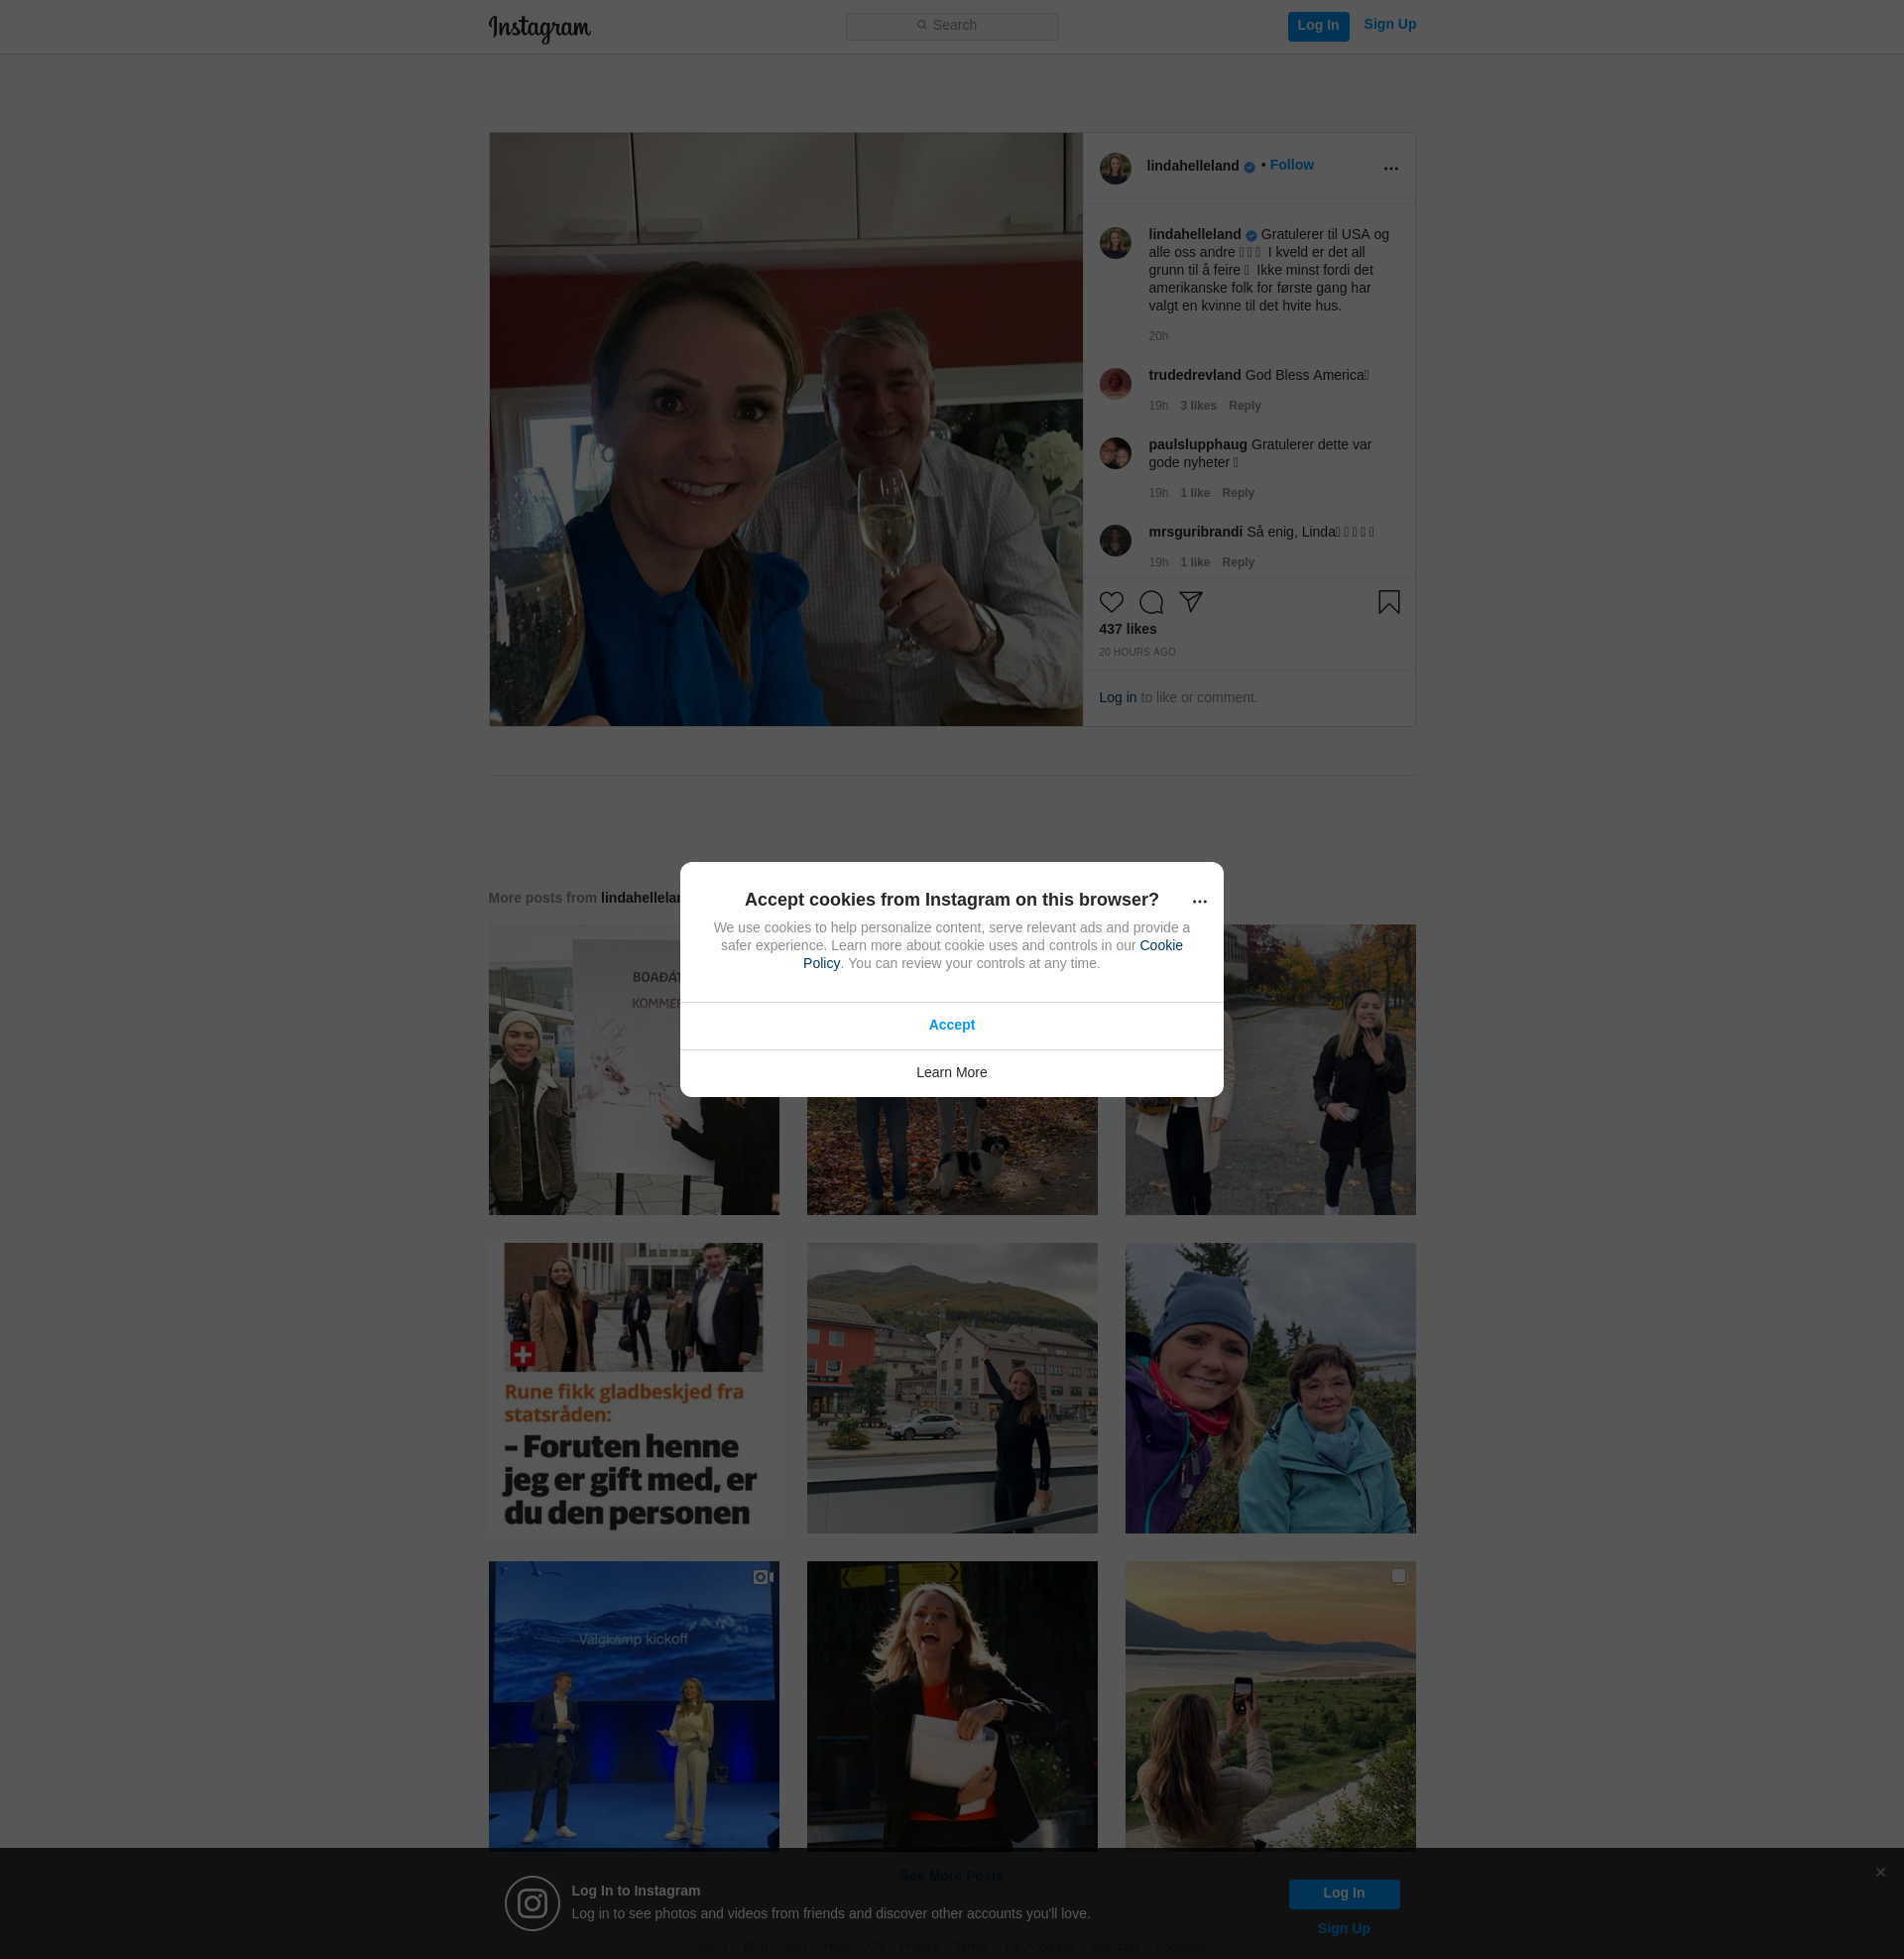Click See More Posts link

click(951, 1876)
